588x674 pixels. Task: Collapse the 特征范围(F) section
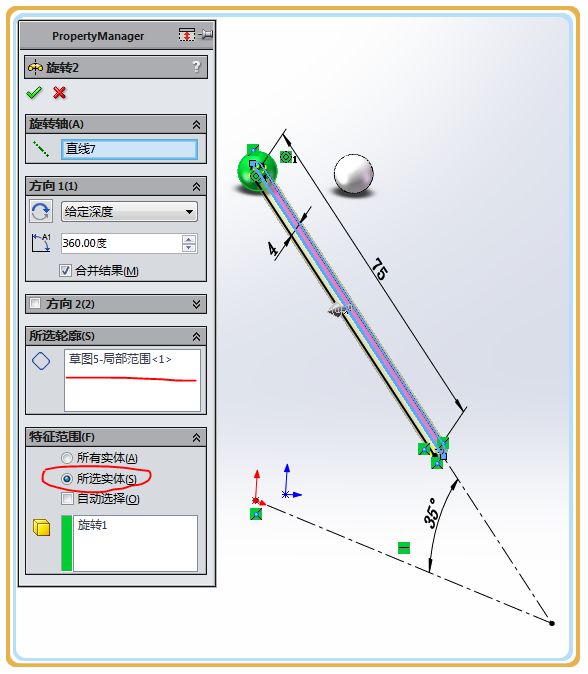[196, 438]
